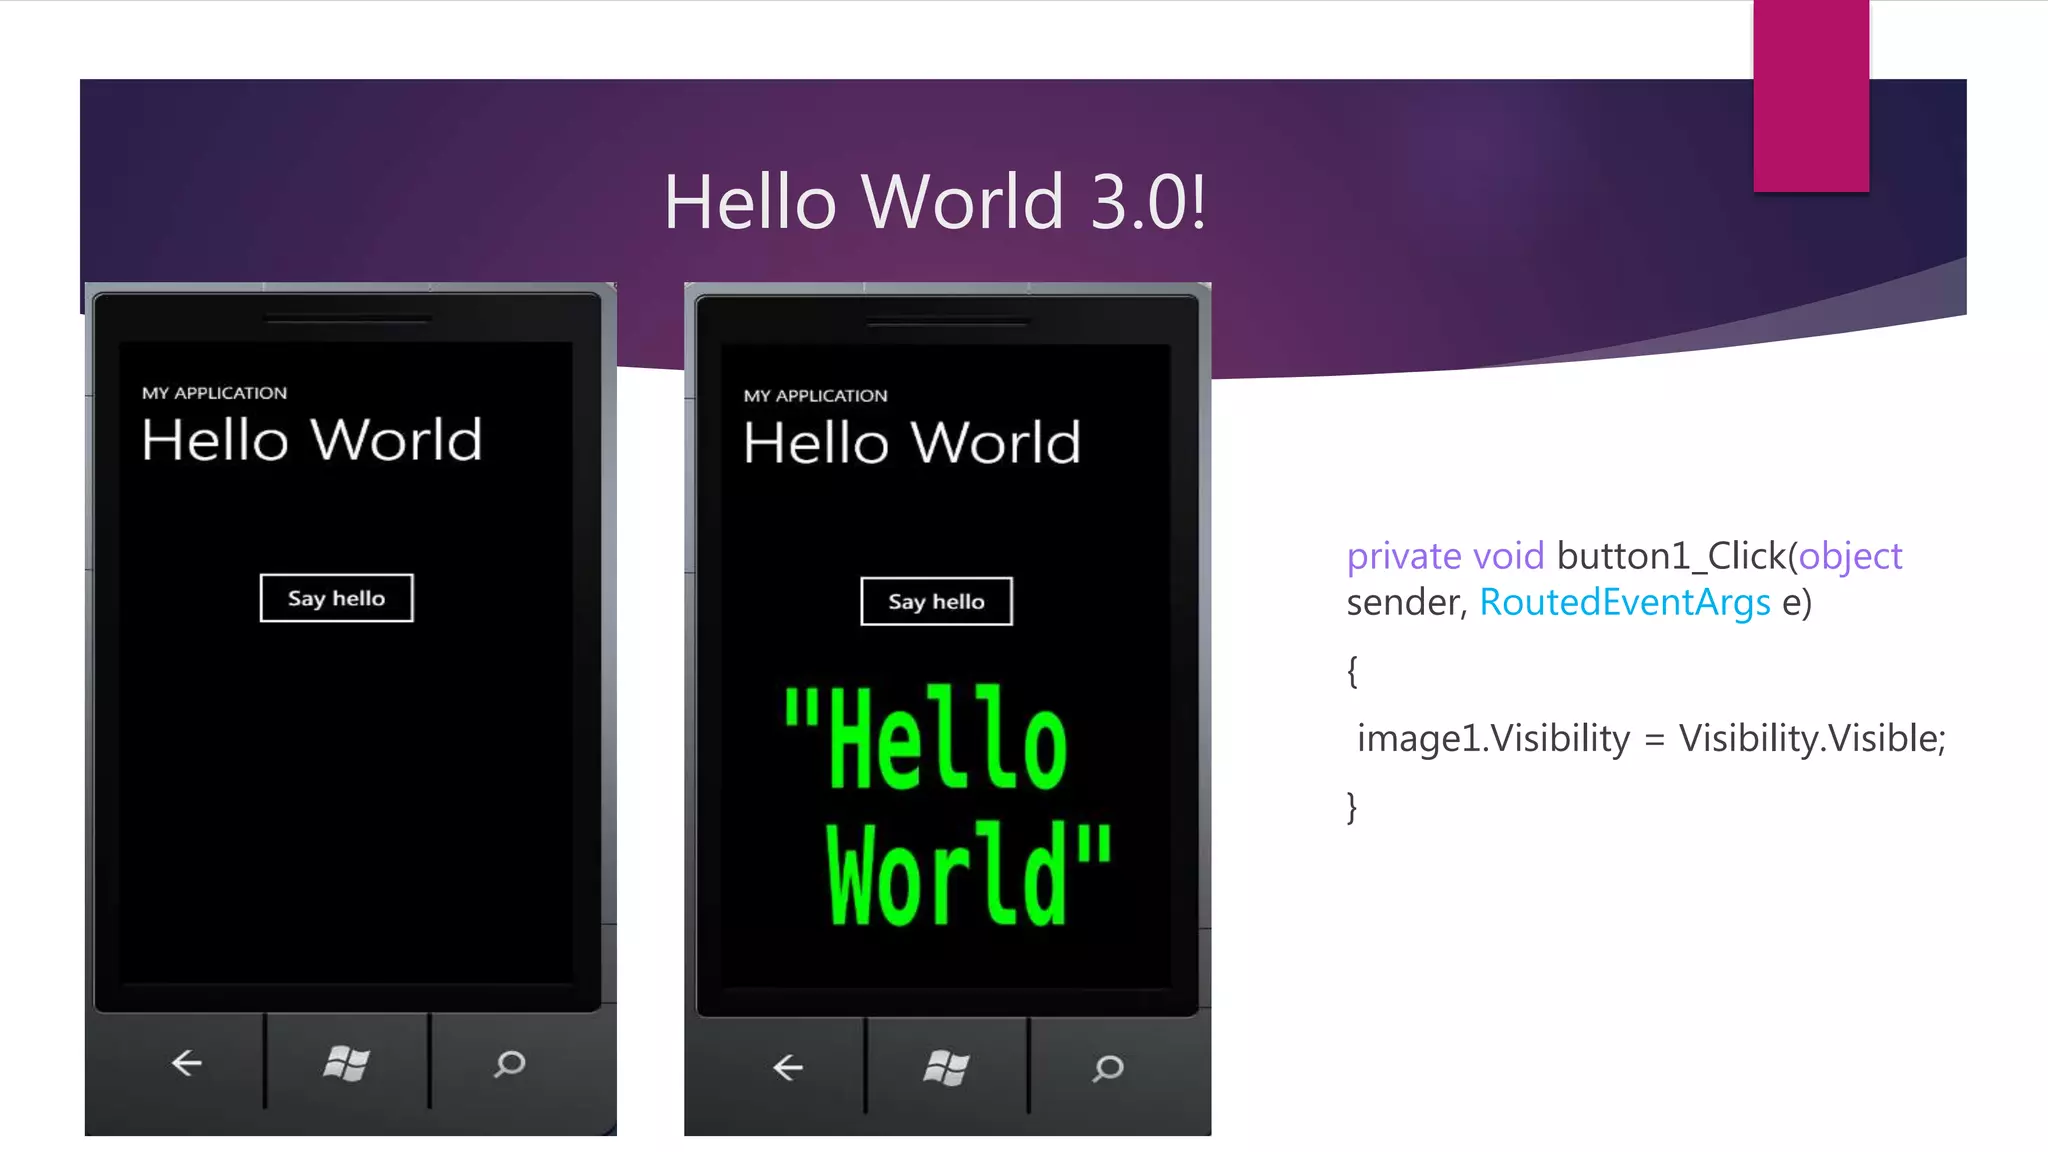This screenshot has width=2048, height=1152.
Task: Click MY APPLICATION label on left phone
Action: coord(214,393)
